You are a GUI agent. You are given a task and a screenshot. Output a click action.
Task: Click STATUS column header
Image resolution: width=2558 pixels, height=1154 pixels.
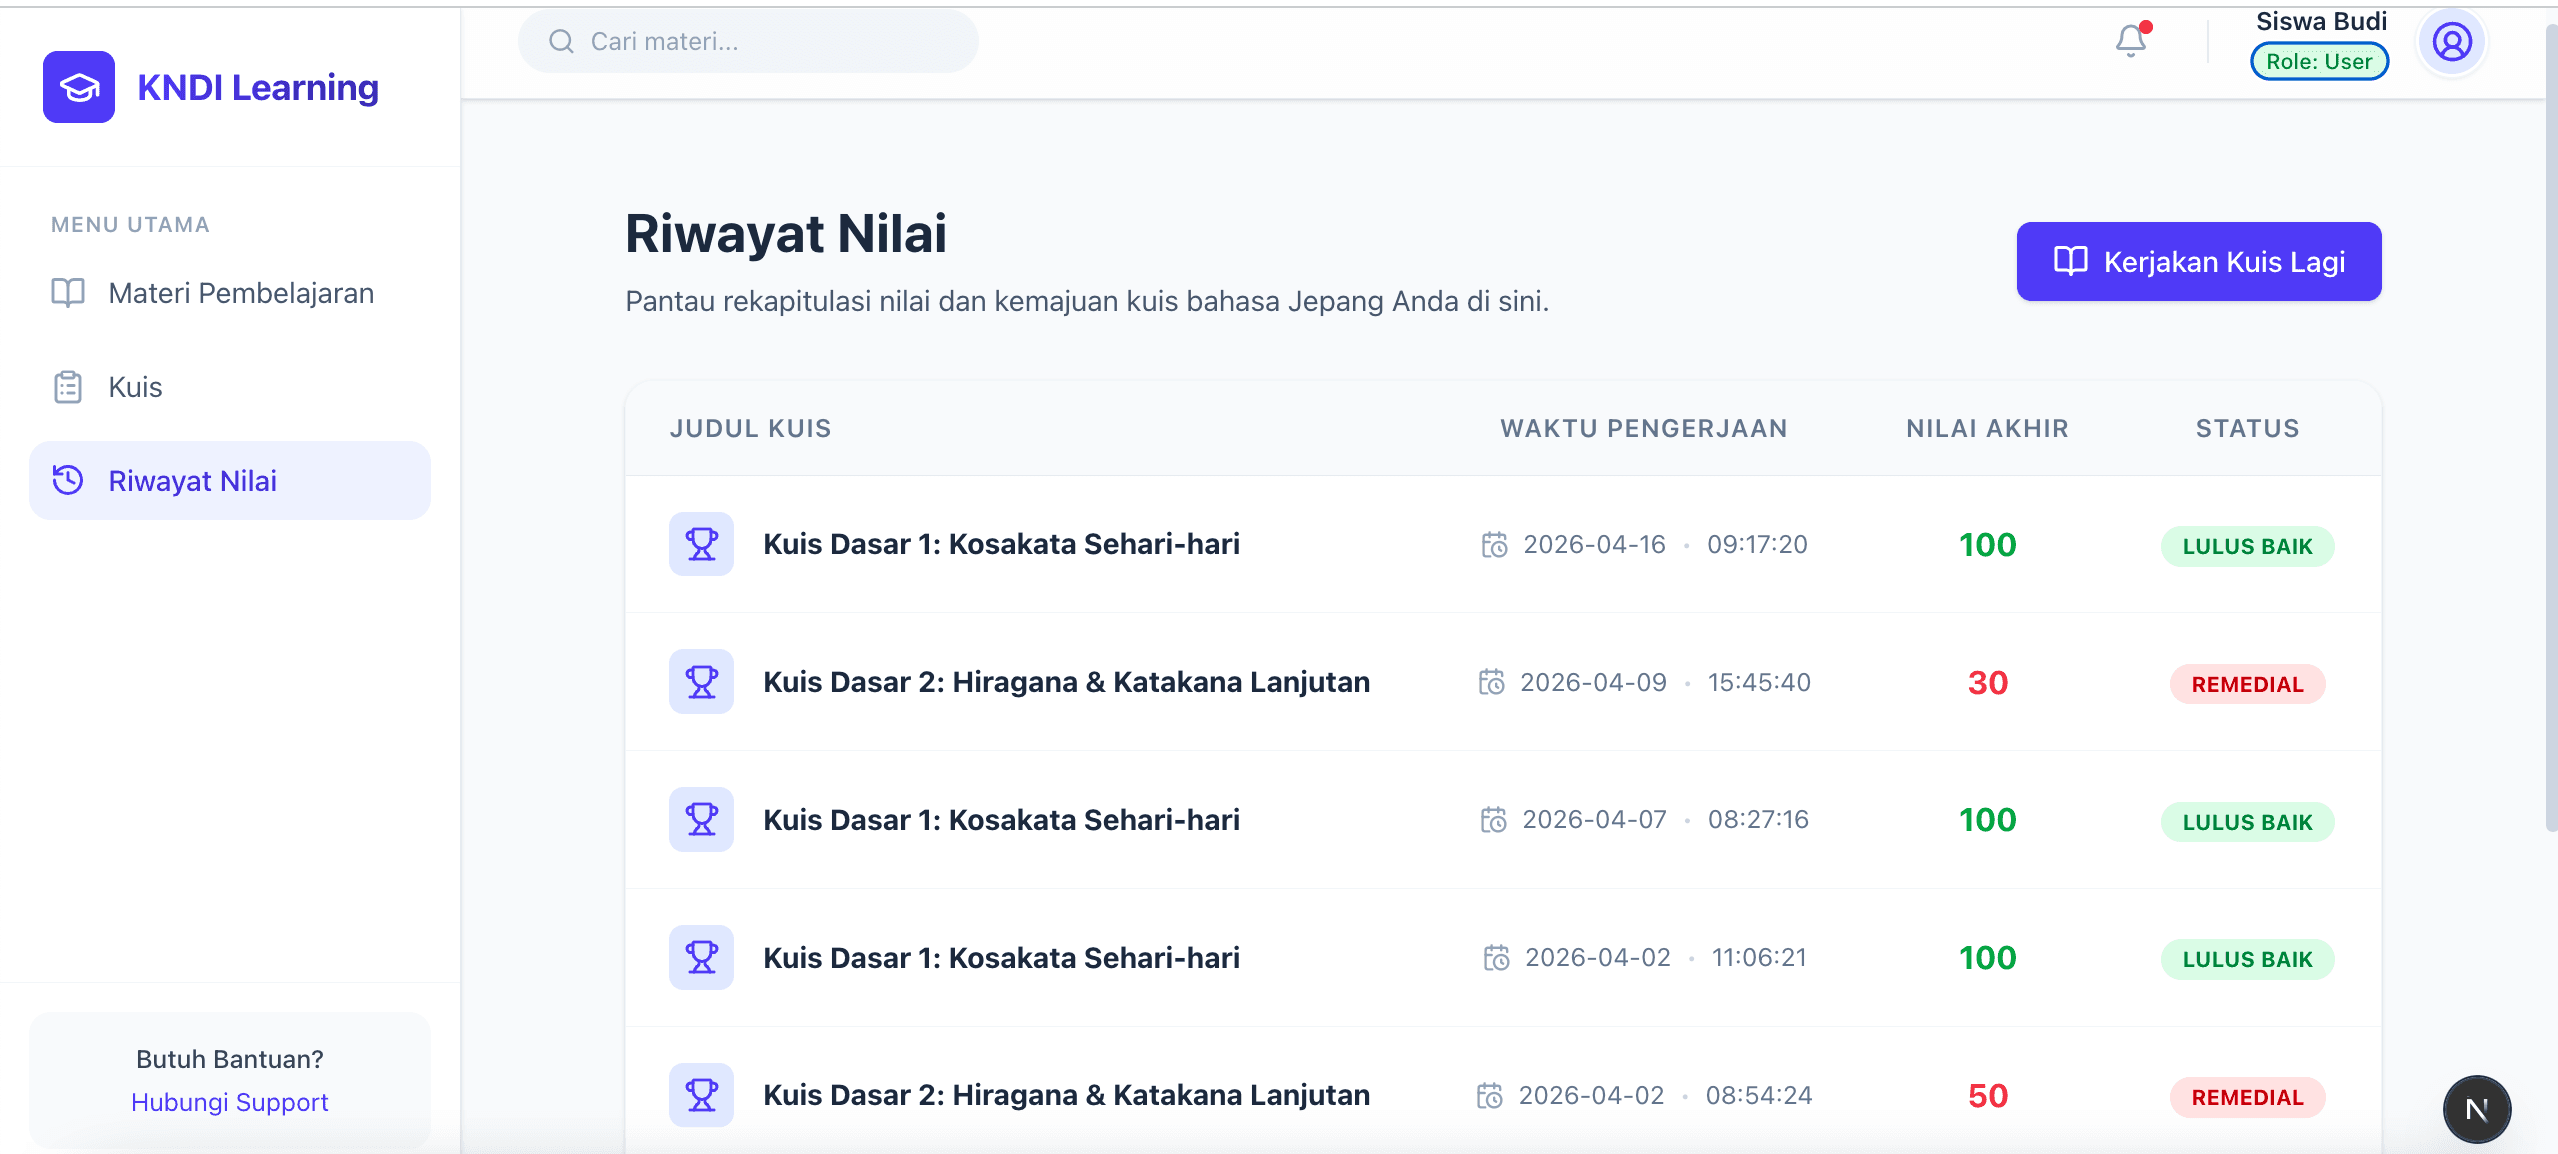2248,428
